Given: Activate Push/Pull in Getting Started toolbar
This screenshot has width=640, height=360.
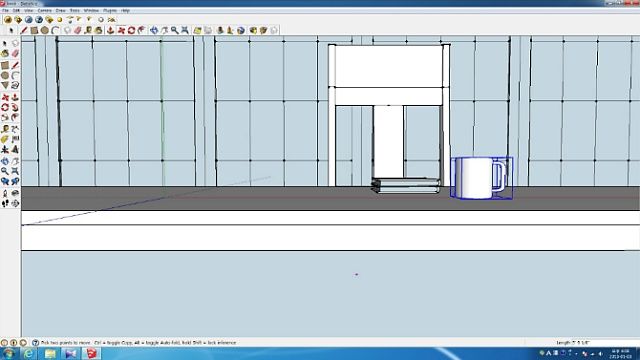Looking at the screenshot, I should tap(110, 30).
